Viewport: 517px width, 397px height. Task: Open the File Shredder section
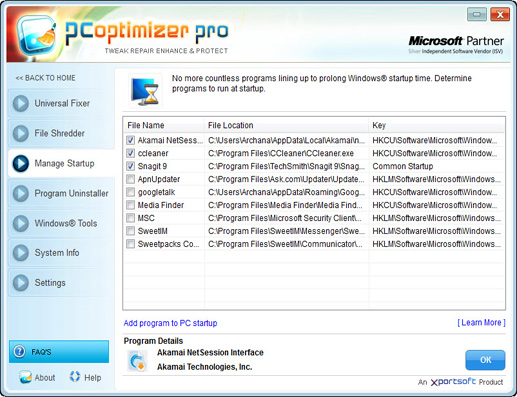(x=61, y=133)
